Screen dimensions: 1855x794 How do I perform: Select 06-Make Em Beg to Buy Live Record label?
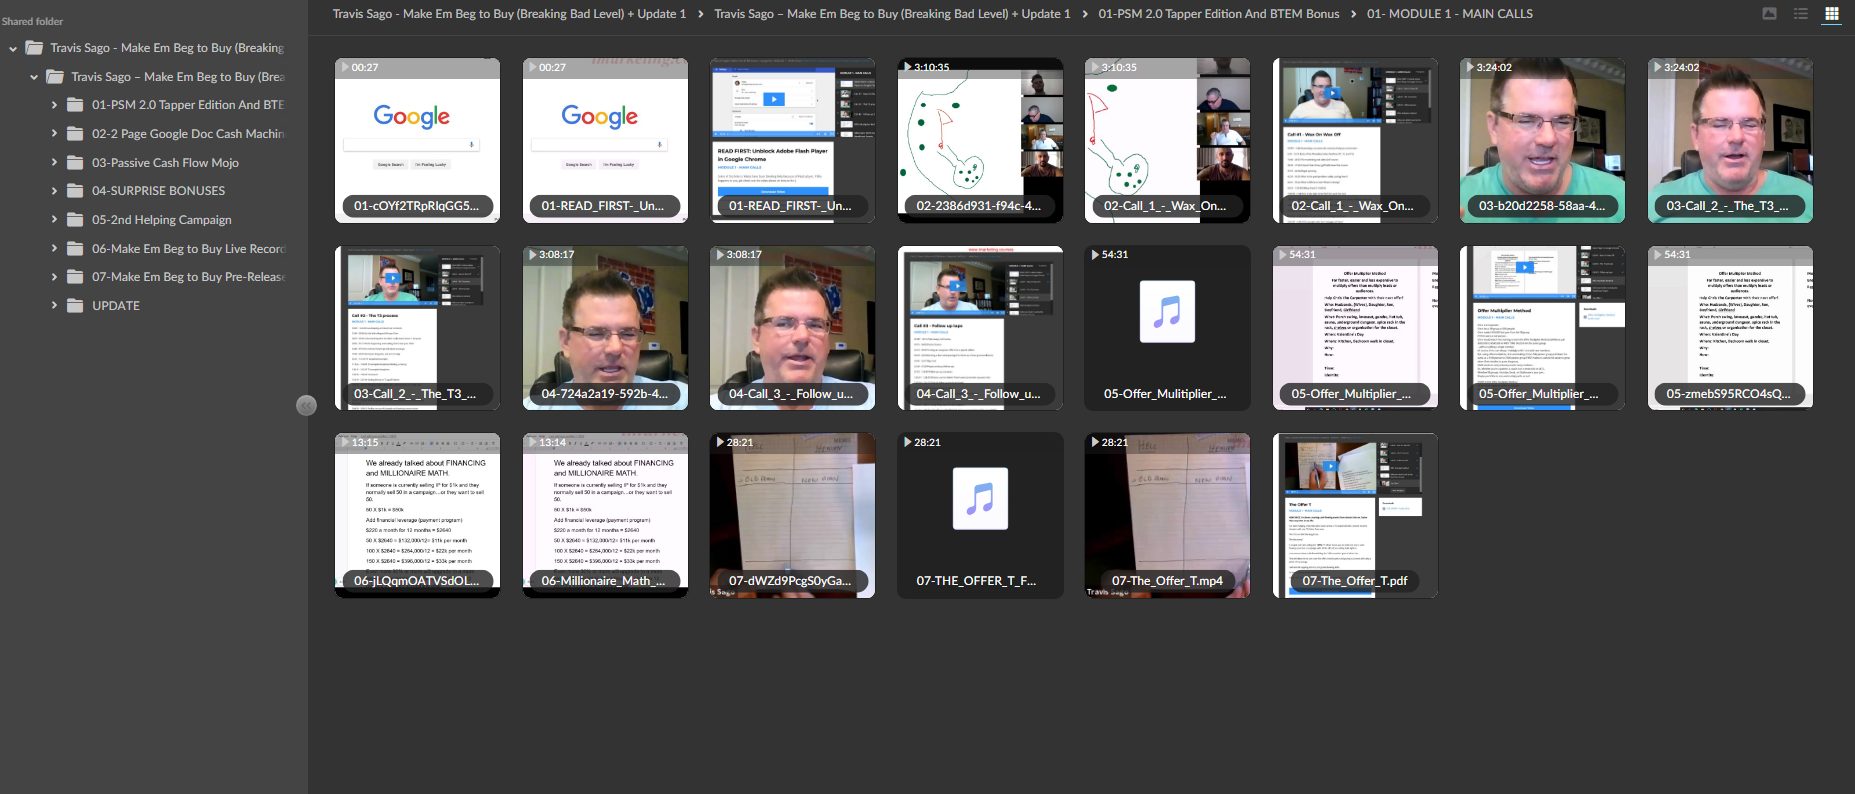tap(188, 248)
